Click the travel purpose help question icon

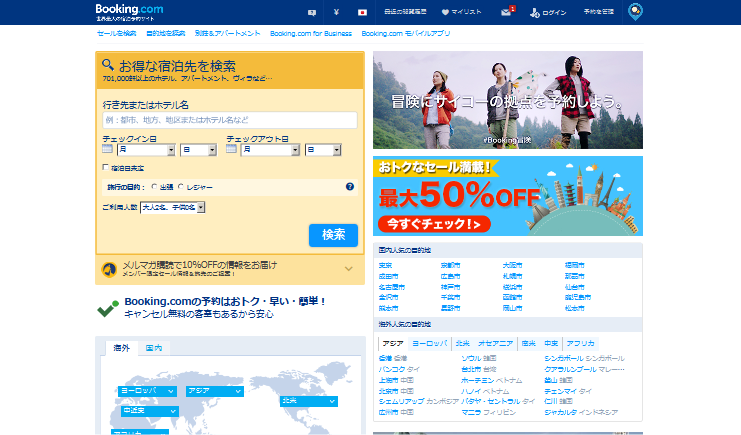click(x=350, y=187)
